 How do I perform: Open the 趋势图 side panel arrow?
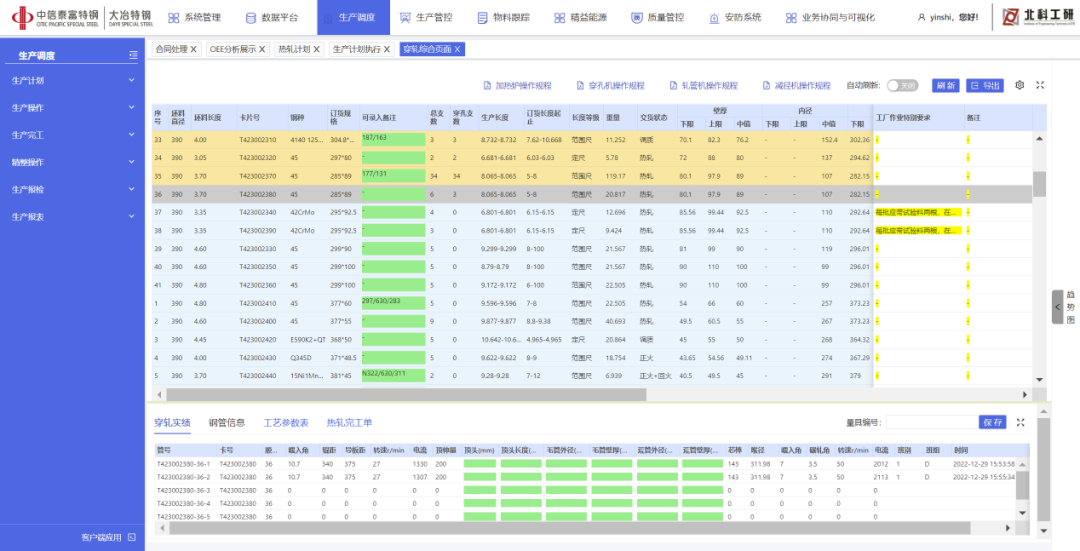pyautogui.click(x=1058, y=308)
